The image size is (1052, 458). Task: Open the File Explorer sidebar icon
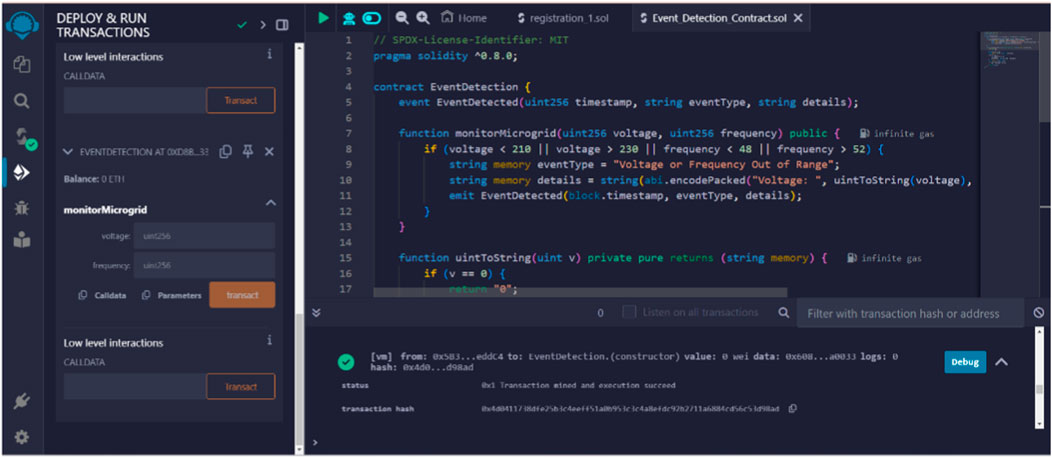point(21,64)
